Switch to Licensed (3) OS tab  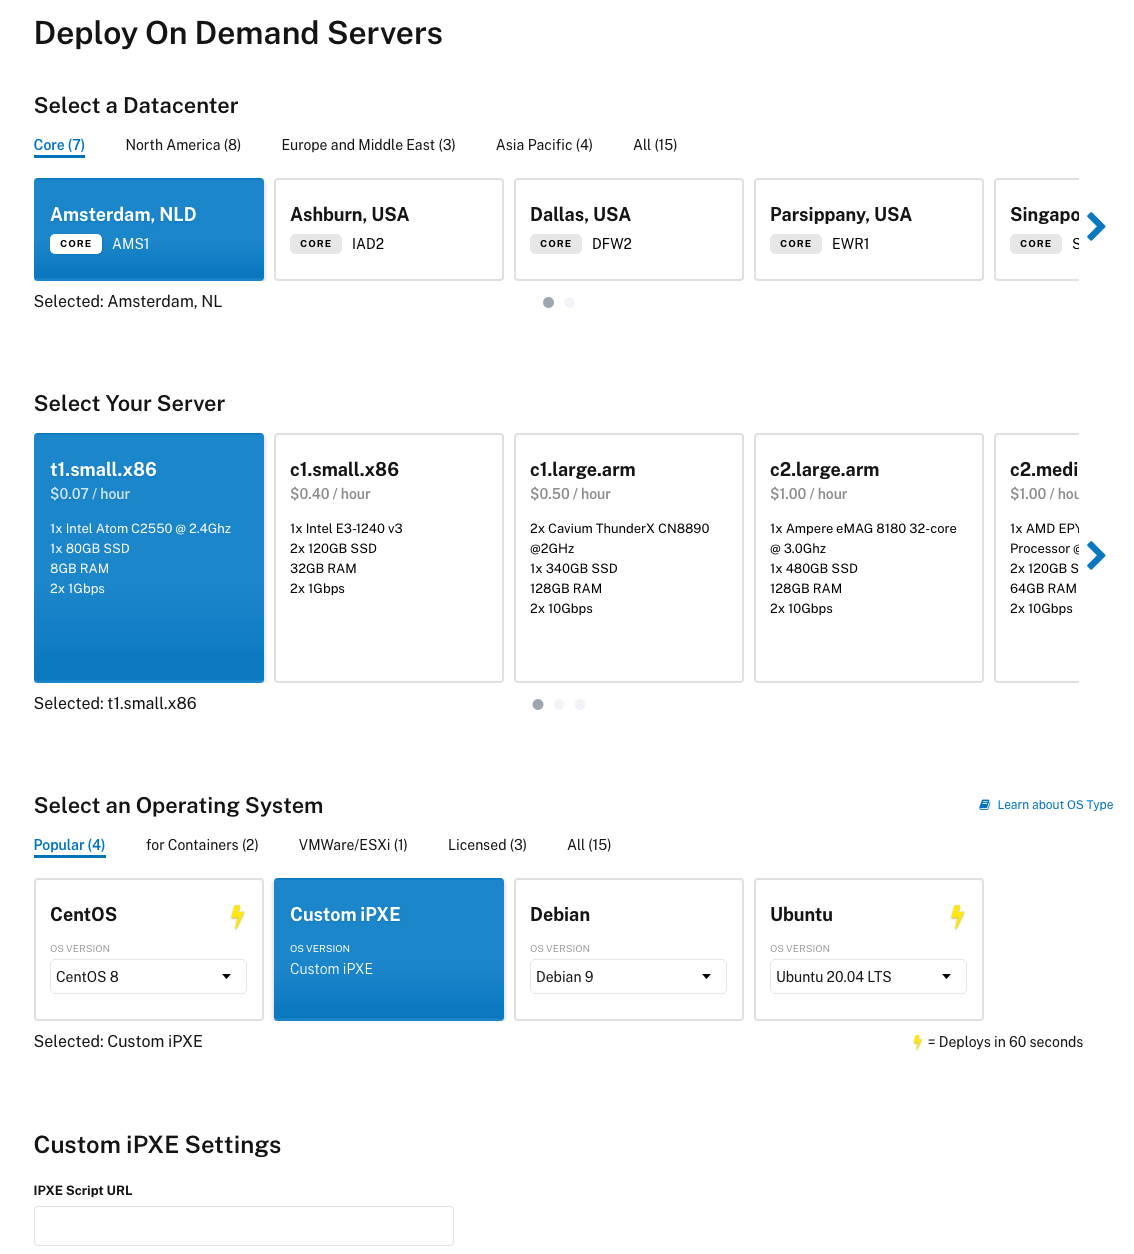click(487, 845)
